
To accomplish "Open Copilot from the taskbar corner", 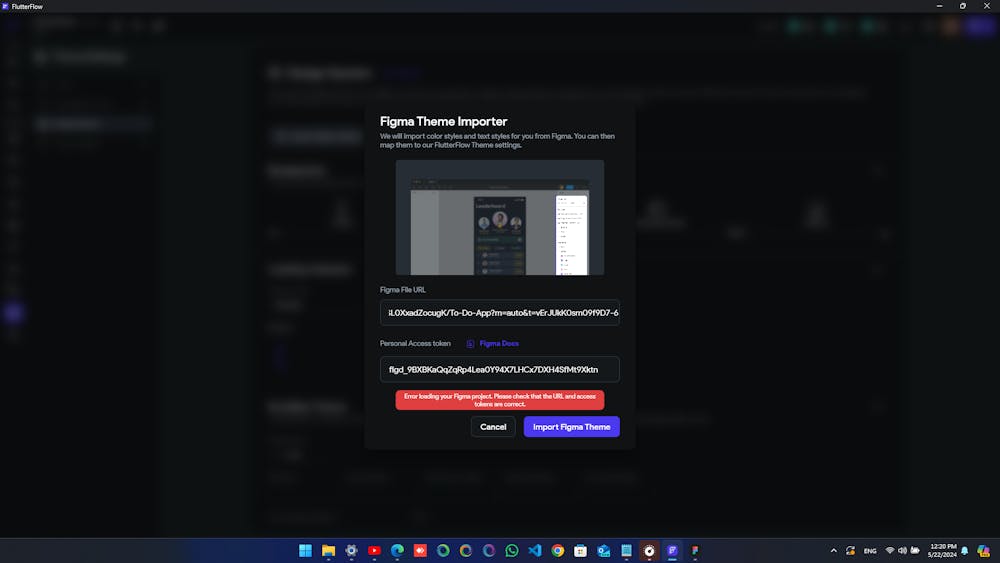I will pos(983,550).
